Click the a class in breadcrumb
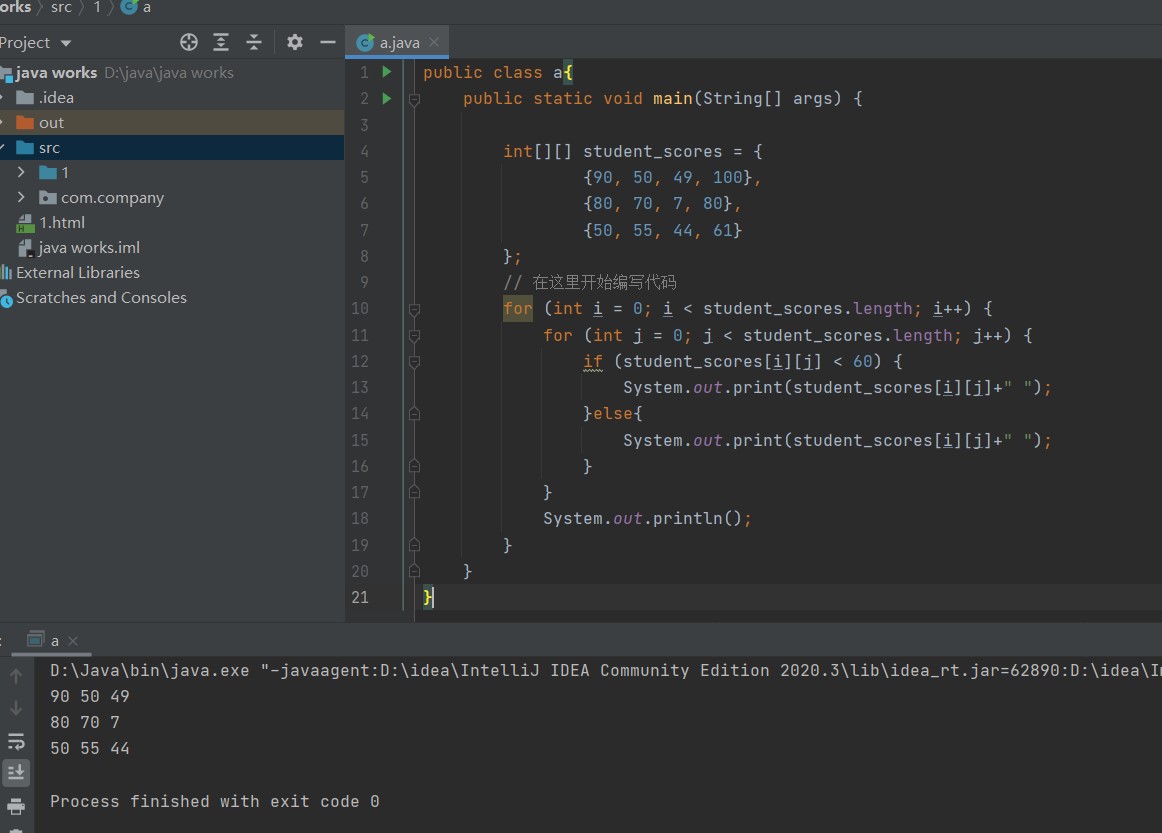This screenshot has height=833, width=1162. pyautogui.click(x=136, y=7)
